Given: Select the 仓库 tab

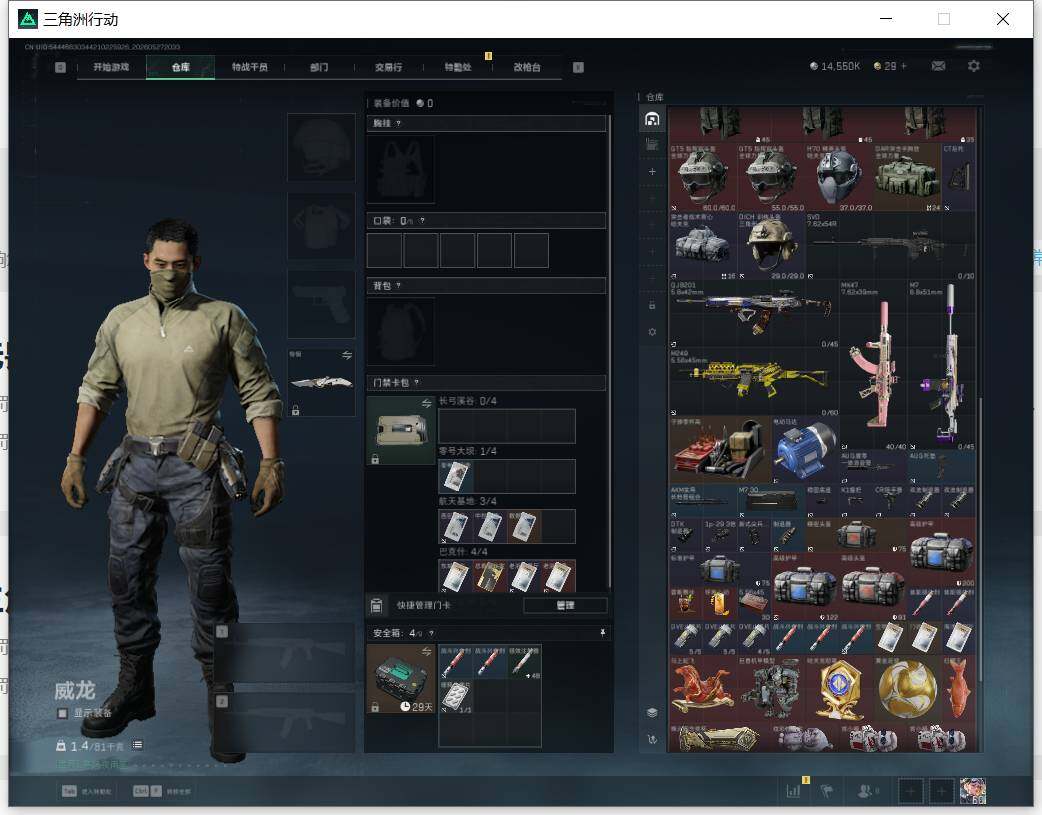Looking at the screenshot, I should pos(181,67).
